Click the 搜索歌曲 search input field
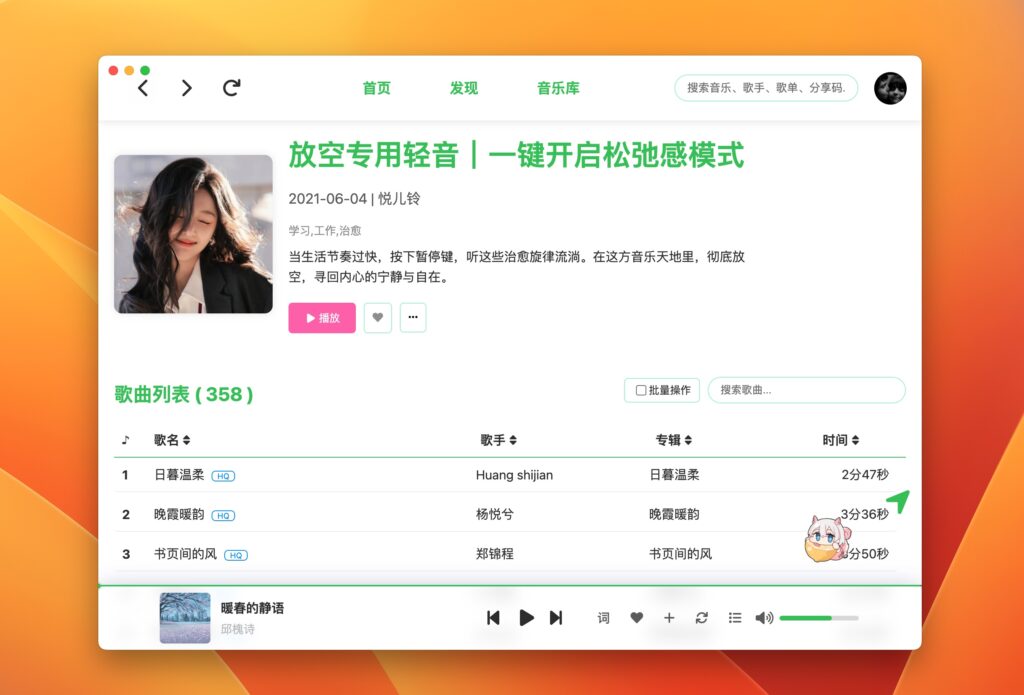This screenshot has height=695, width=1024. 806,390
